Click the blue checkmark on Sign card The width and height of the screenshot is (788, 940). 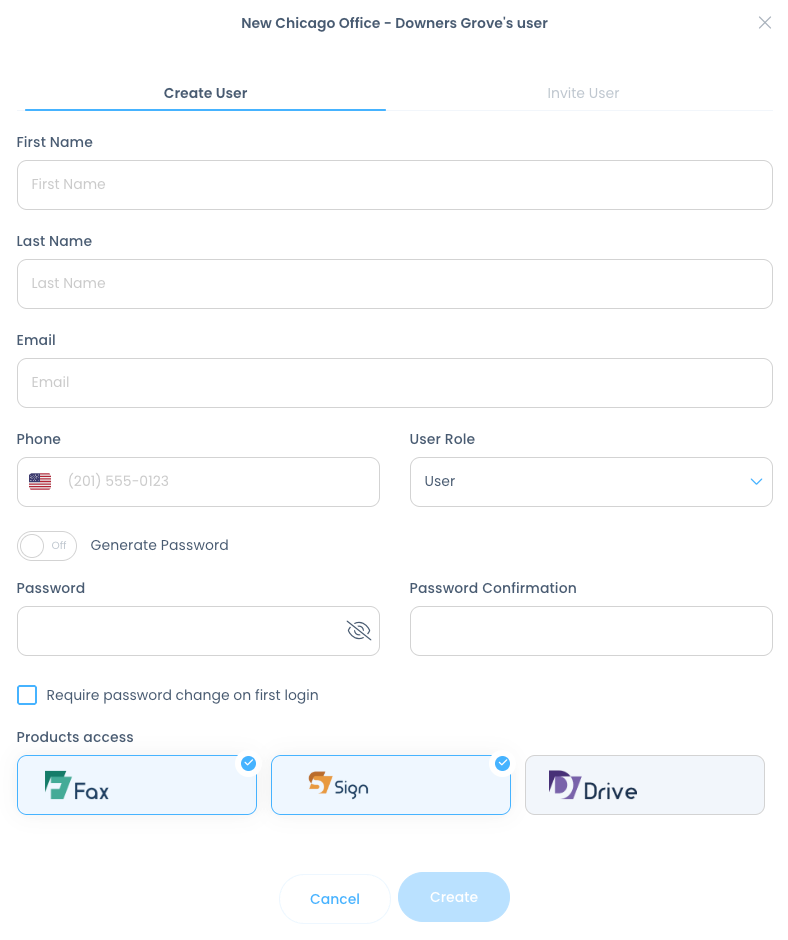click(502, 764)
